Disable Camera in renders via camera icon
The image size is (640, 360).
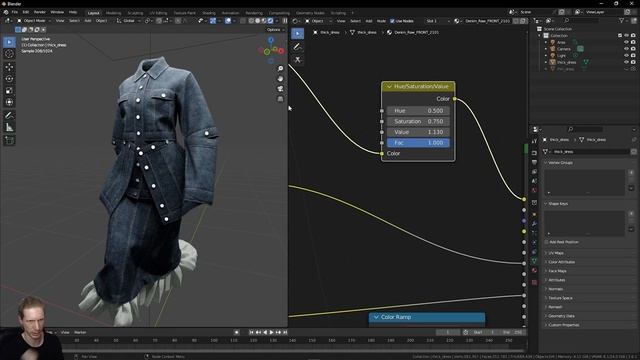(633, 49)
